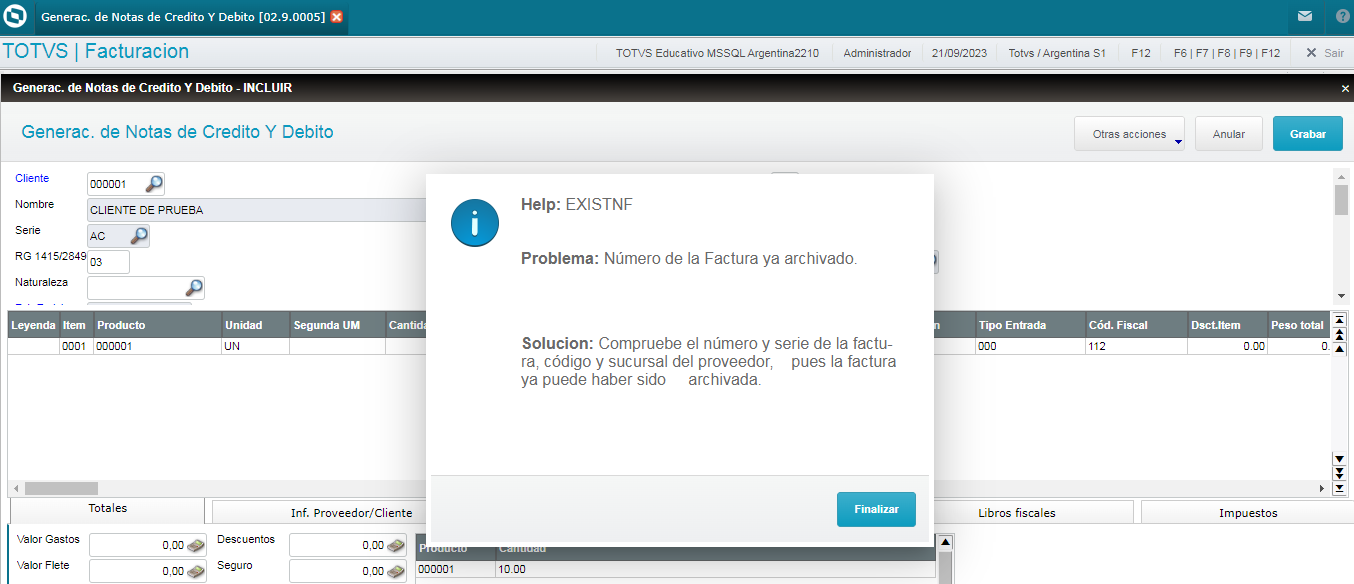Screen dimensions: 1354x584
Task: Click the Leyenda column header
Action: pyautogui.click(x=33, y=325)
